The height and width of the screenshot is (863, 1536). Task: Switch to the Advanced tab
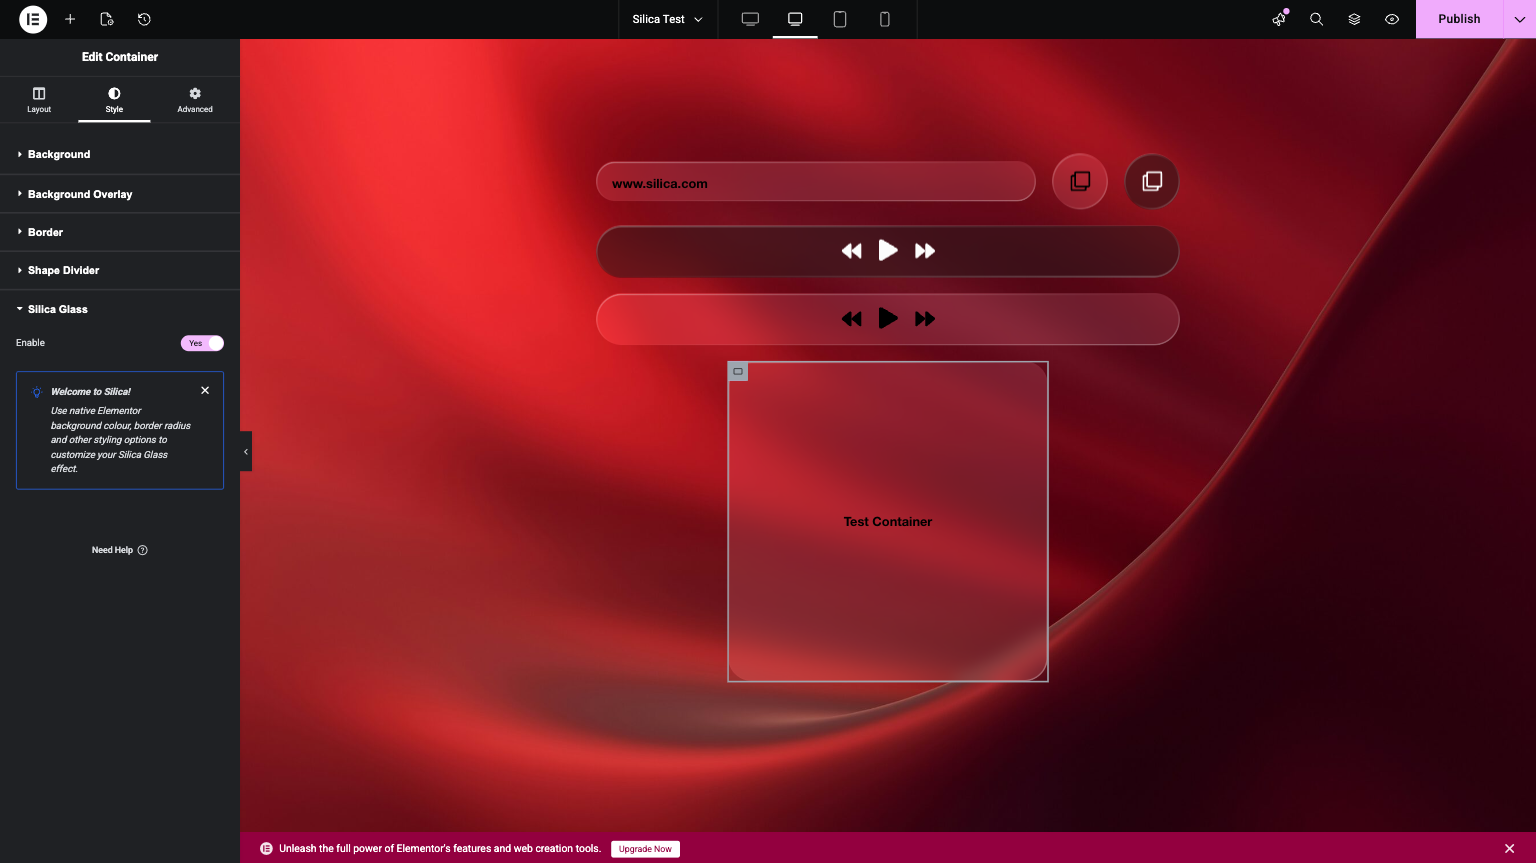194,99
